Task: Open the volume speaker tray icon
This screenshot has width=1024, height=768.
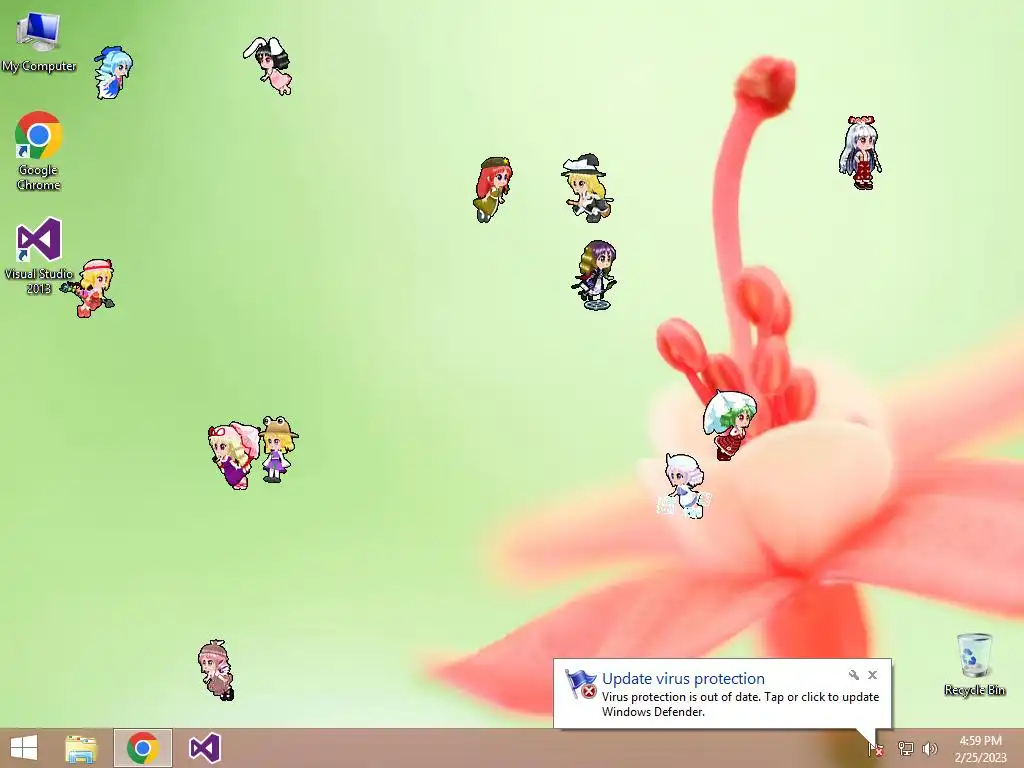Action: (x=930, y=749)
